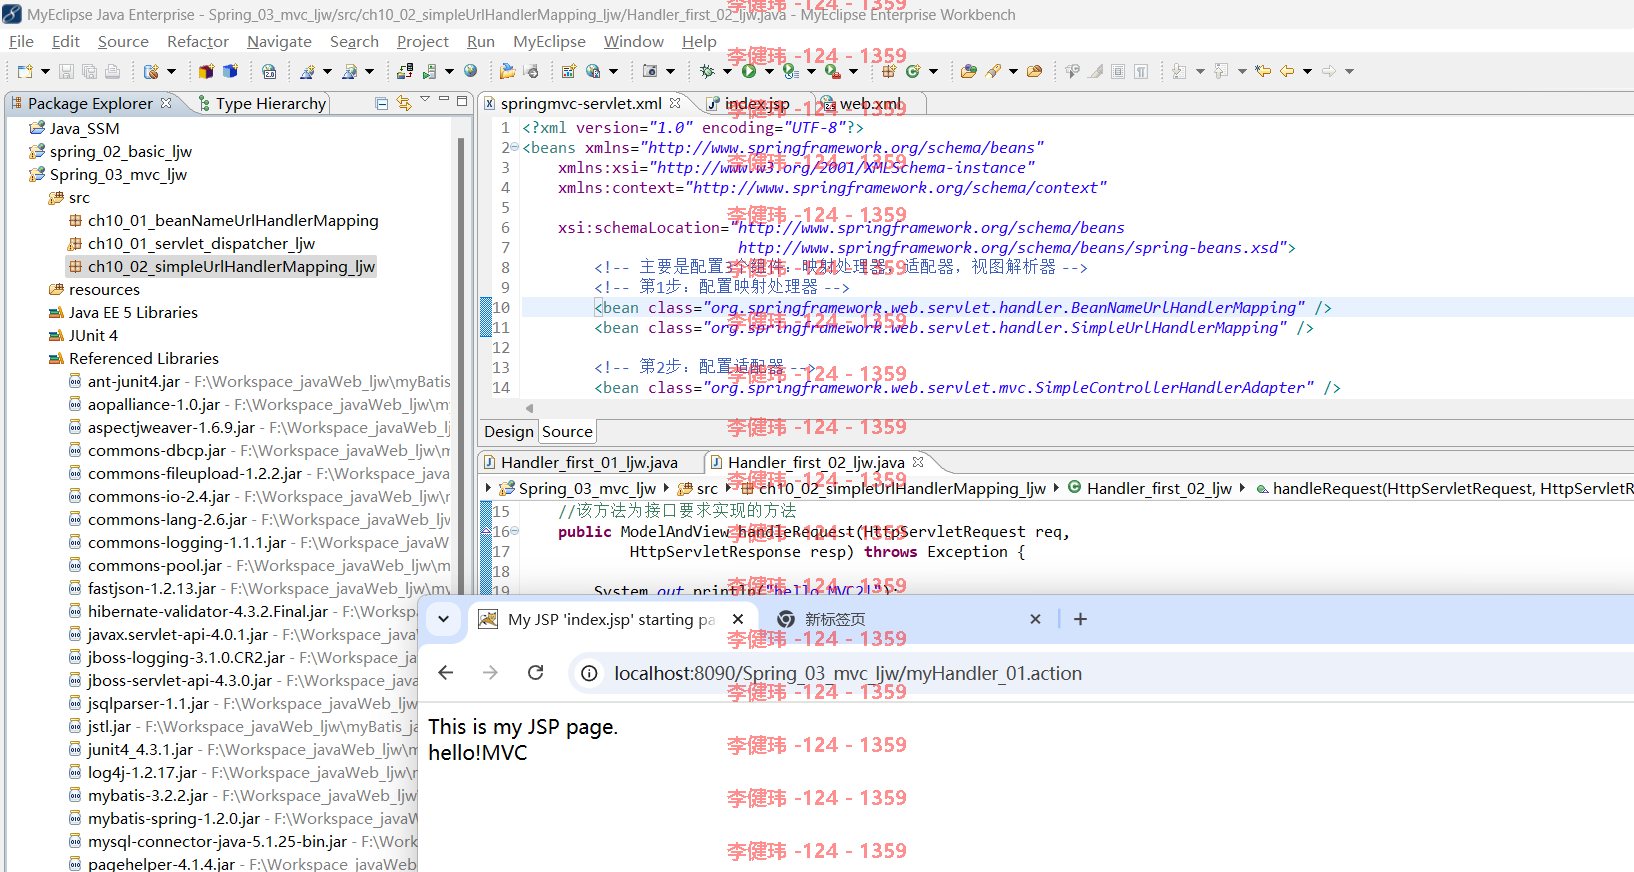Image resolution: width=1634 pixels, height=872 pixels.
Task: Open the File menu
Action: 21,41
